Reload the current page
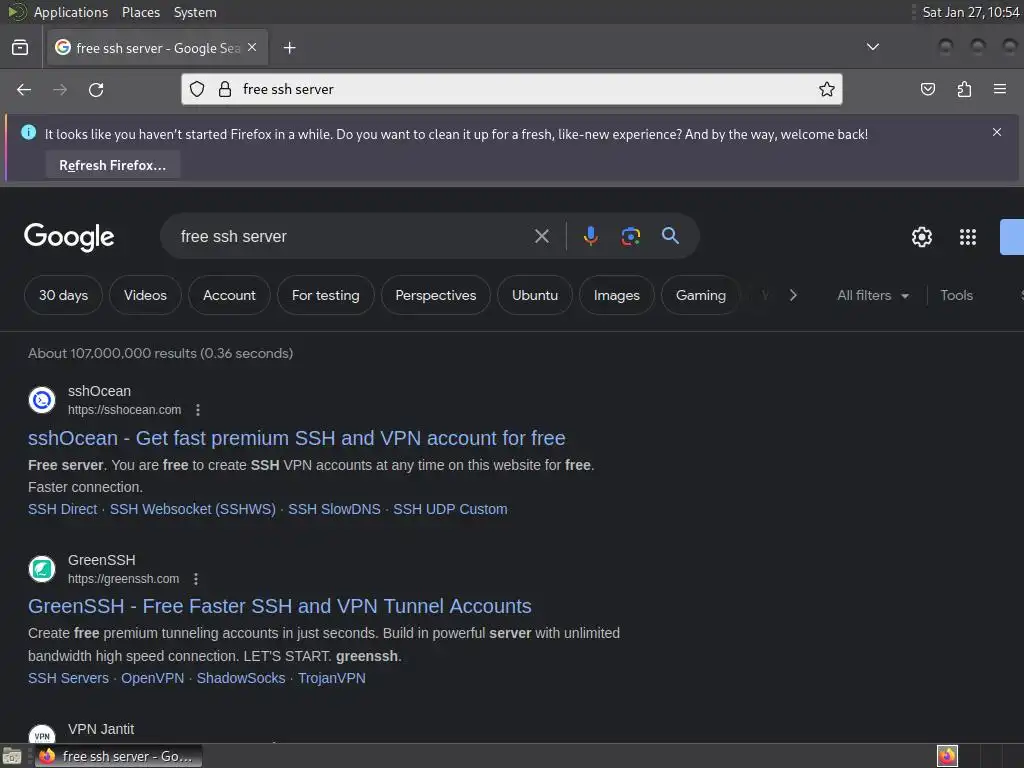This screenshot has height=768, width=1024. 96,89
